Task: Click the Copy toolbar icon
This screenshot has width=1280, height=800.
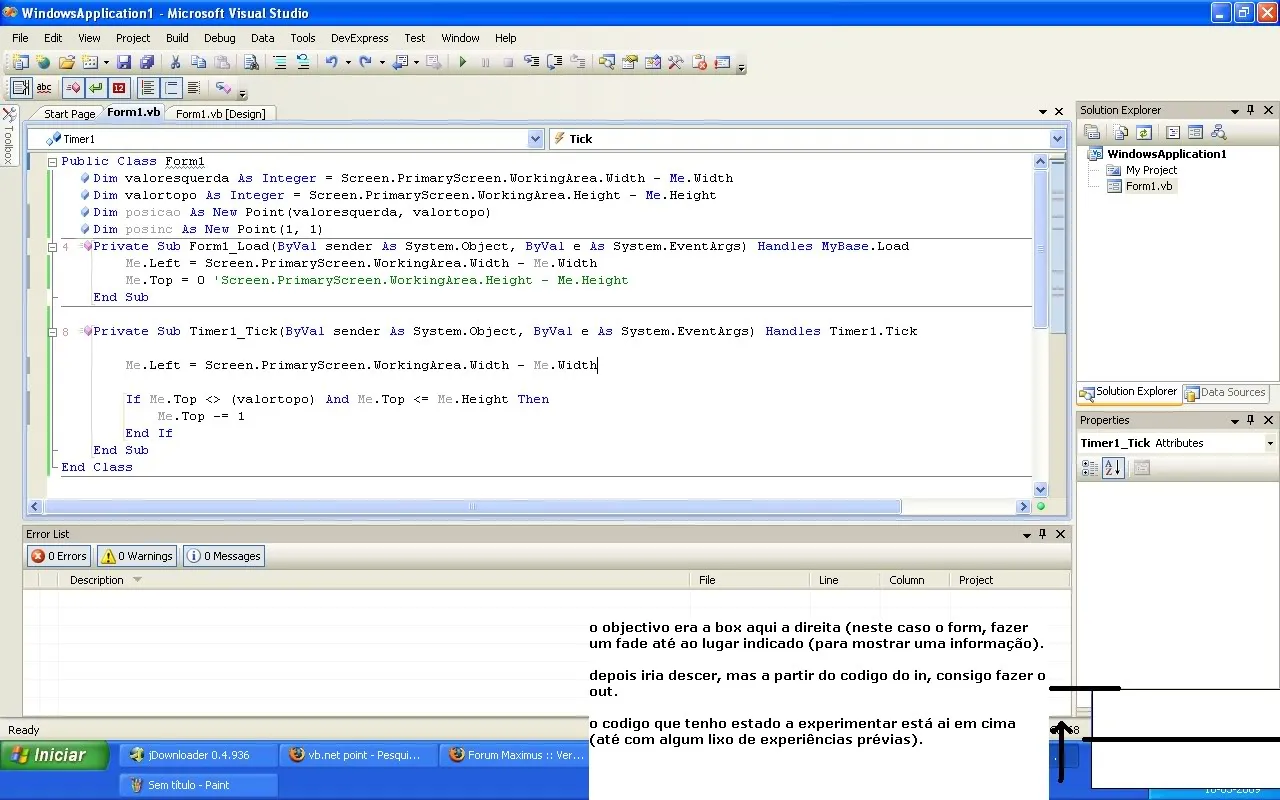Action: (x=198, y=62)
